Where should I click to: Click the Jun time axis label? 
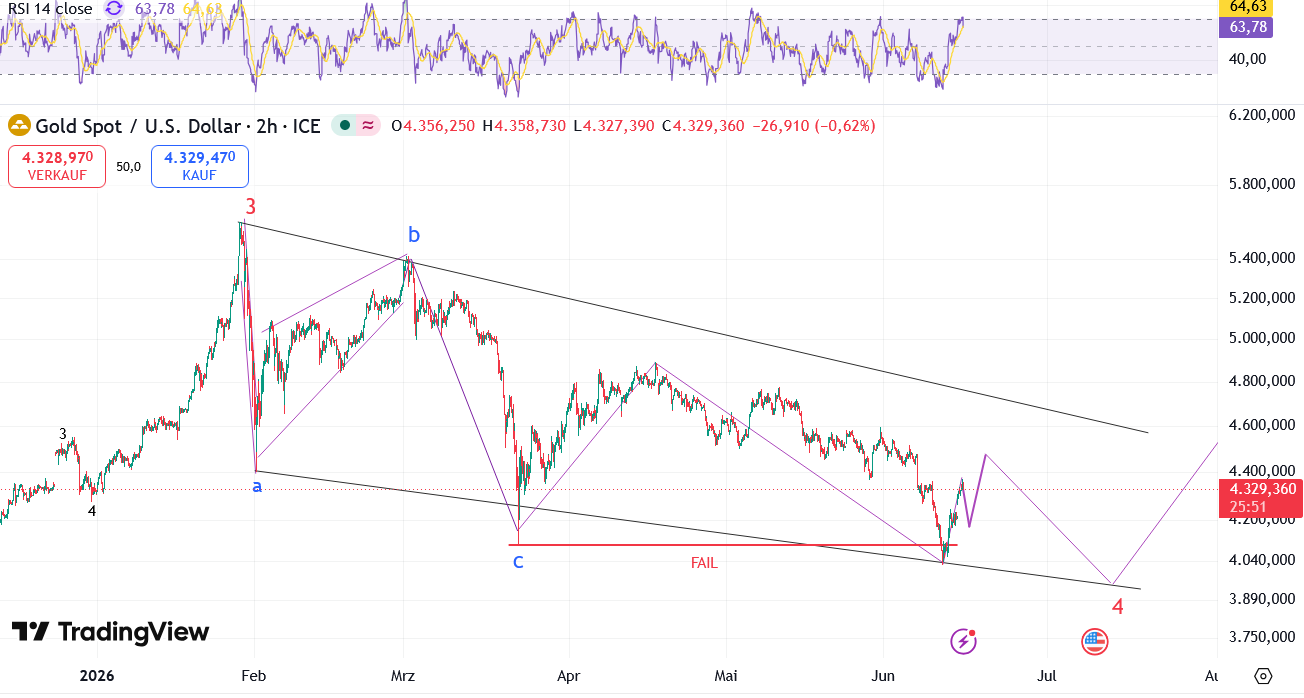click(885, 676)
